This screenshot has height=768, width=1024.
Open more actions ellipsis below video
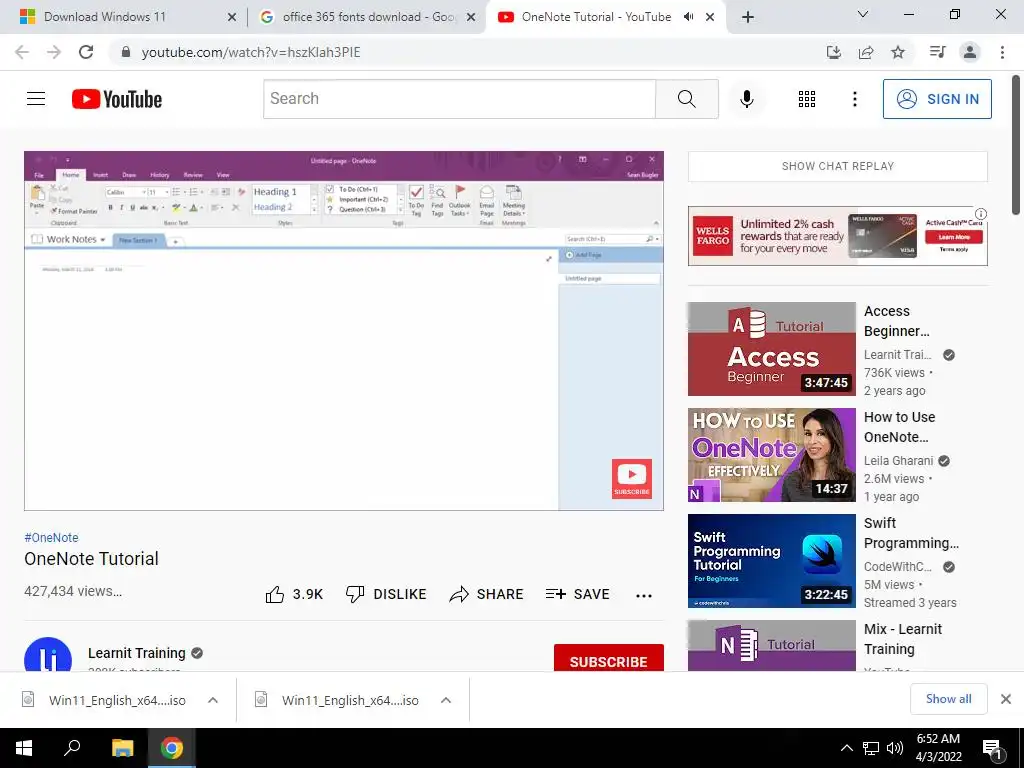(644, 595)
